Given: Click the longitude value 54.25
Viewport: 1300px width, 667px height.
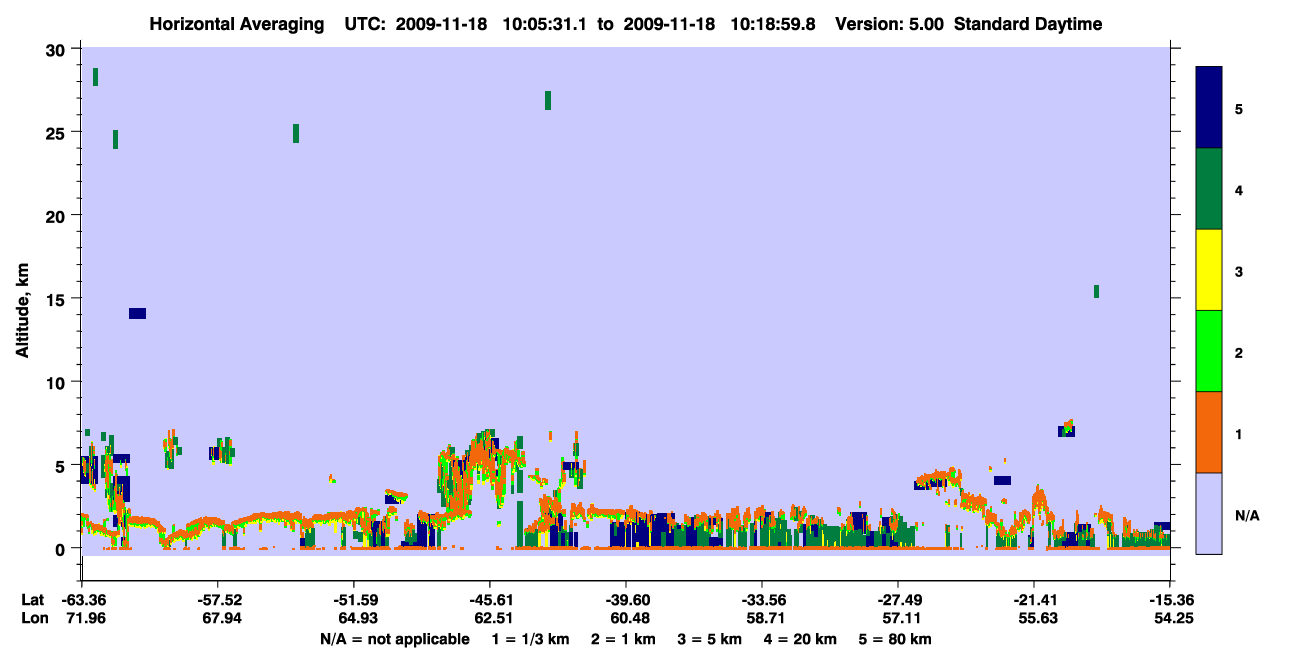Looking at the screenshot, I should 1172,618.
